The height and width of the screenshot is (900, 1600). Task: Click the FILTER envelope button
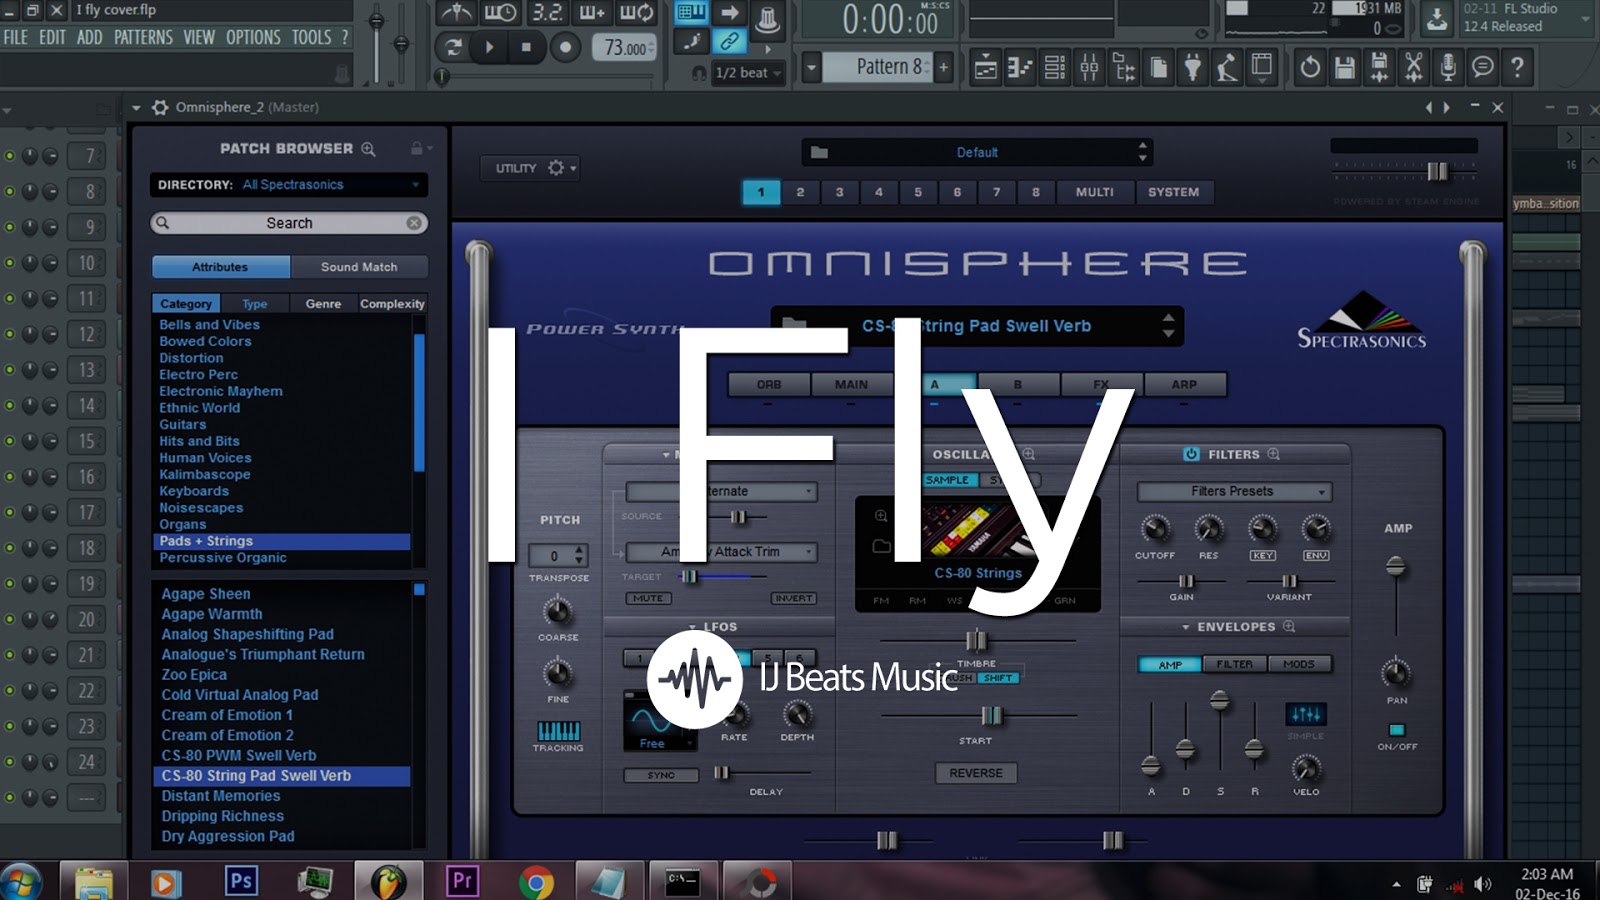pyautogui.click(x=1234, y=664)
